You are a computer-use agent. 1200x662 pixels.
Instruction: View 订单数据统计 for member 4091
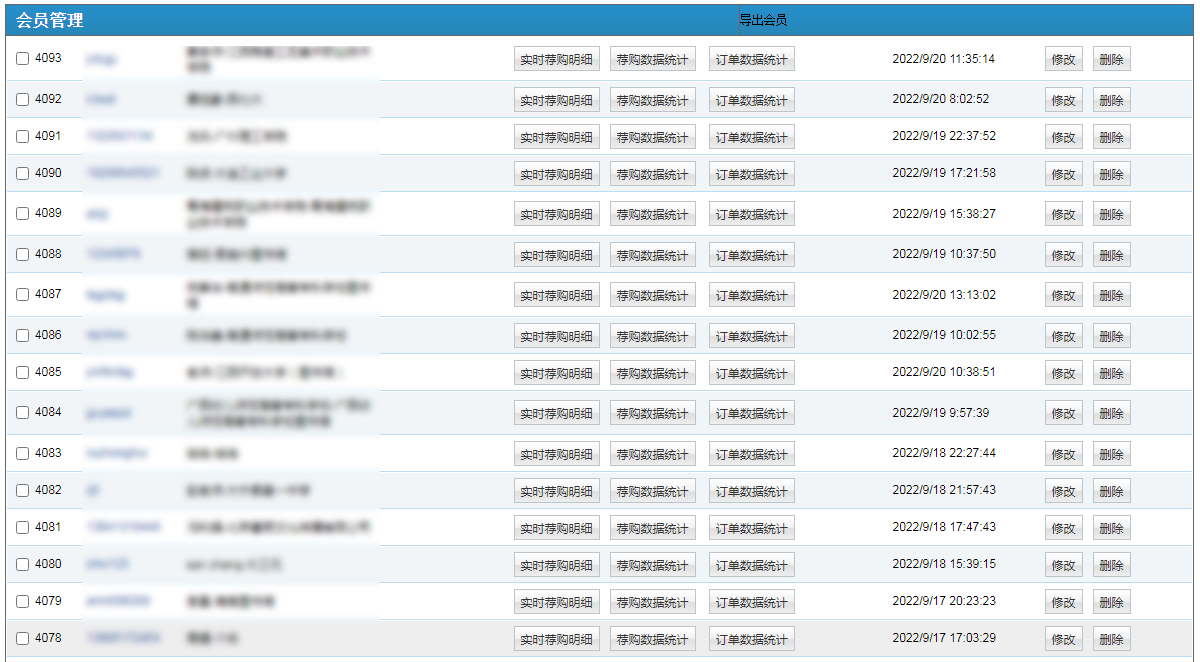(751, 138)
